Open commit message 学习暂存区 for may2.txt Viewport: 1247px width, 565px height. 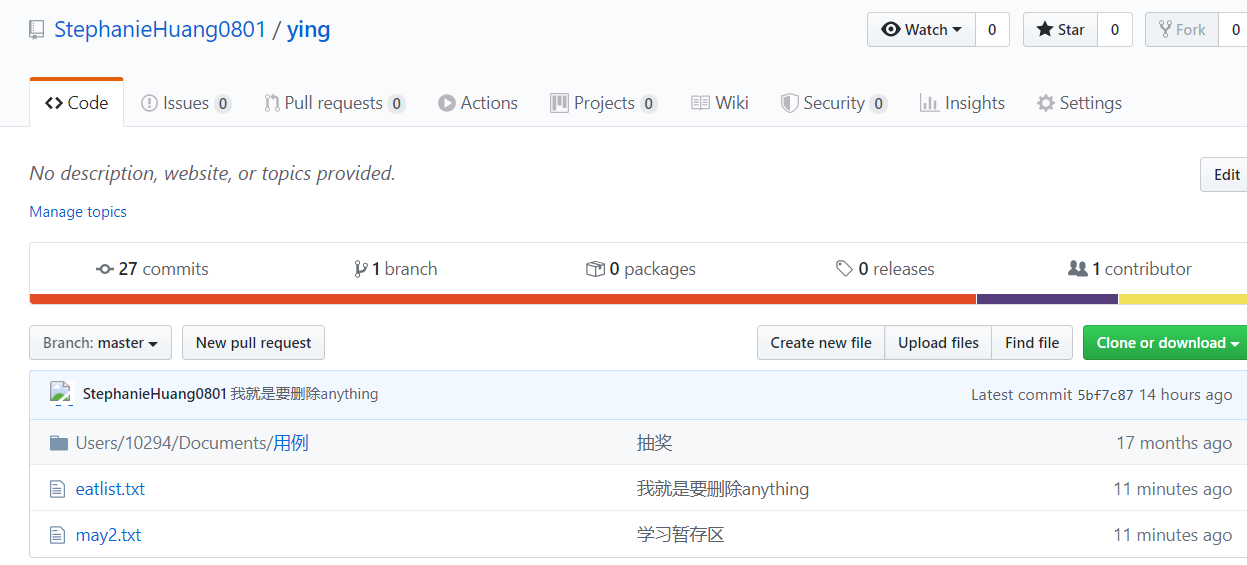(681, 535)
